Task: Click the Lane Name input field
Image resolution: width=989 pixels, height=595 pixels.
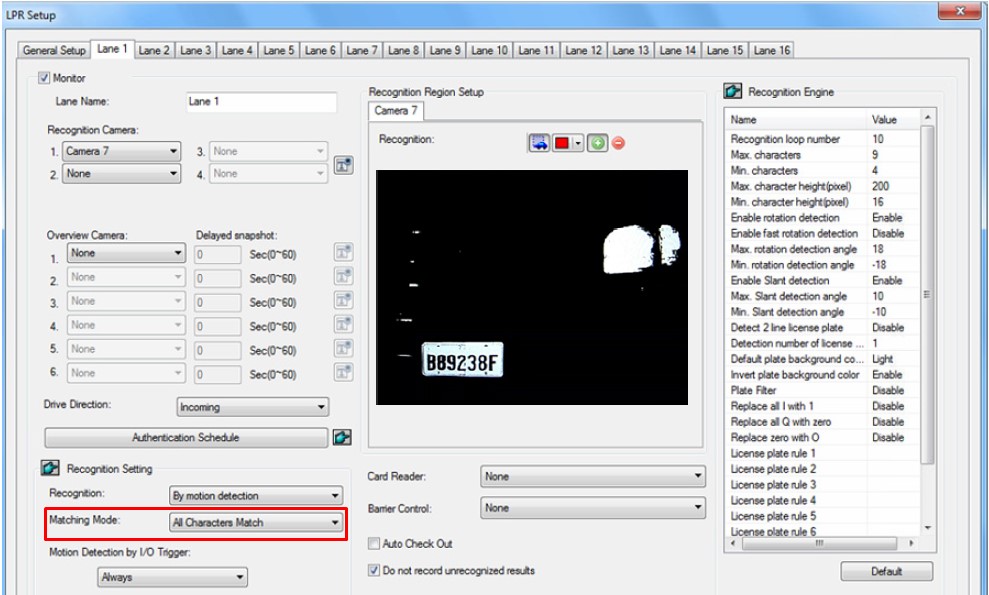Action: (x=261, y=102)
